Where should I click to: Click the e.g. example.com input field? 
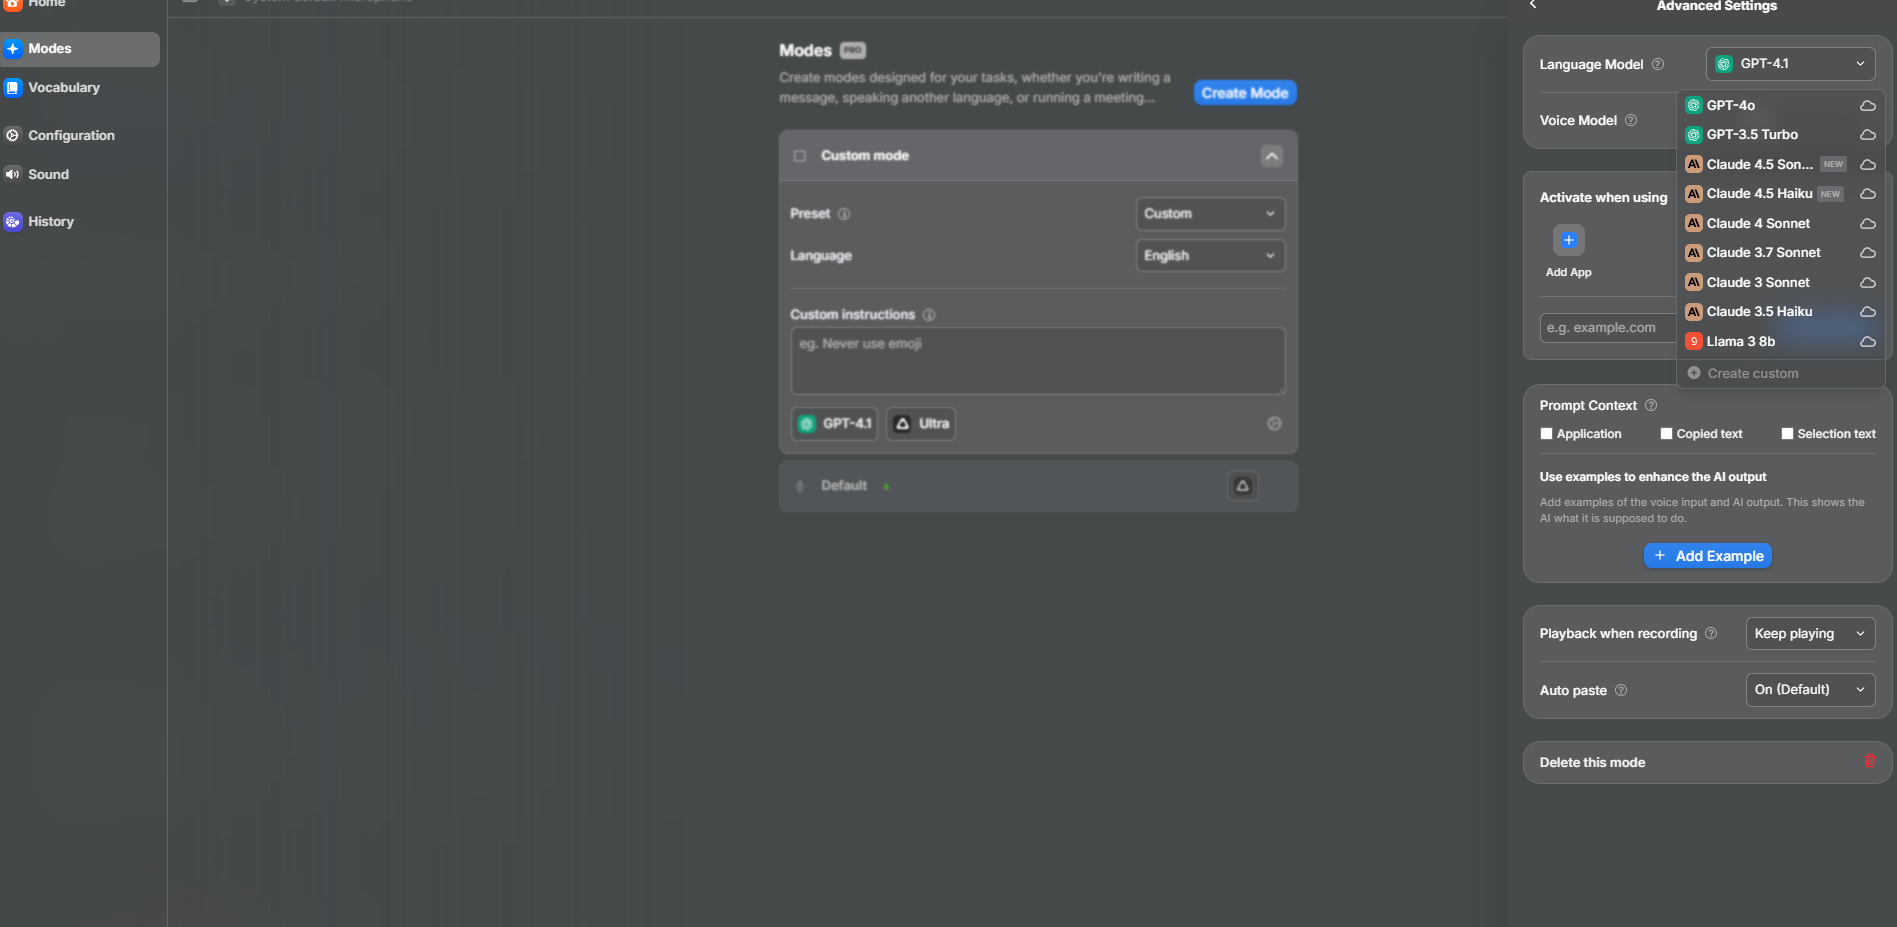[1608, 328]
